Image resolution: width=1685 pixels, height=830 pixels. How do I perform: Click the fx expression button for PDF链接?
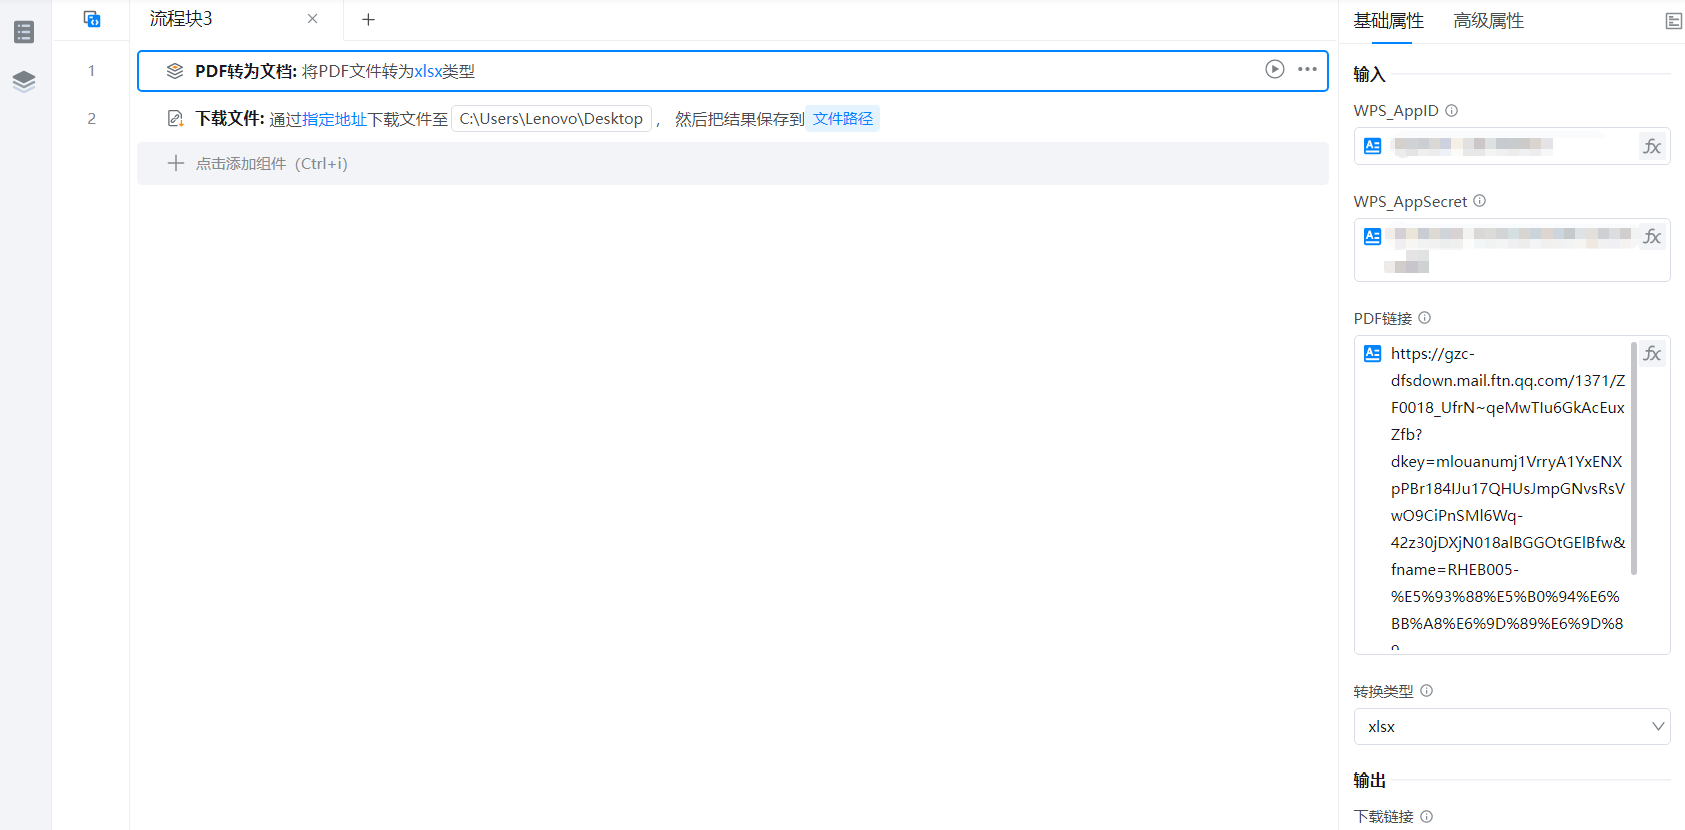(x=1652, y=354)
